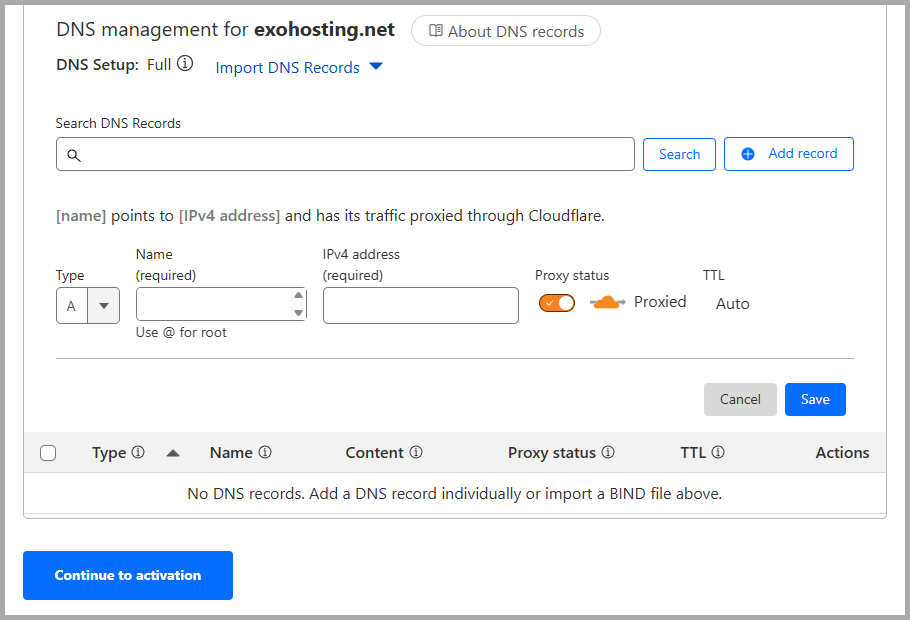Image resolution: width=910 pixels, height=620 pixels.
Task: Check the select-all checkbox in the records table
Action: tap(48, 452)
